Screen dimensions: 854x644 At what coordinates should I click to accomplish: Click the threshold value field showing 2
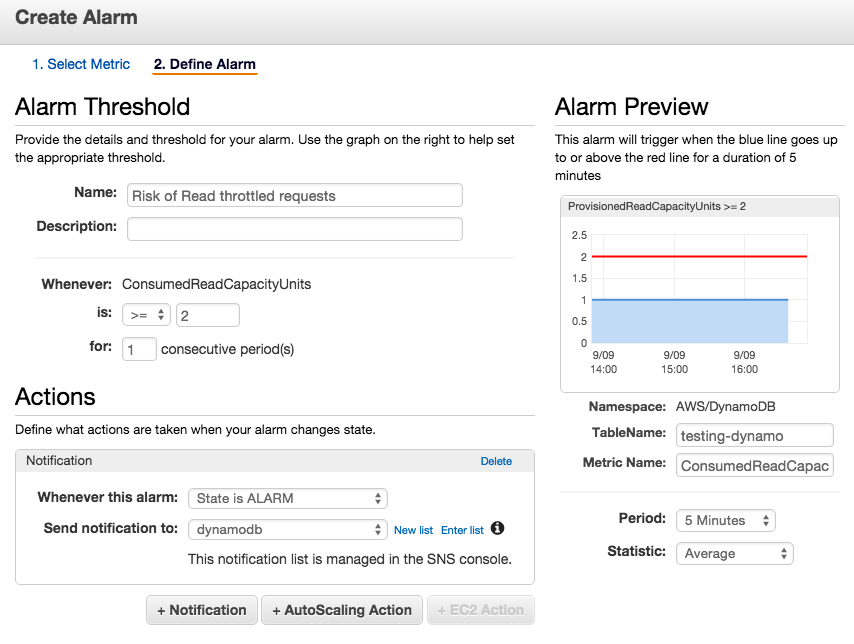coord(207,314)
